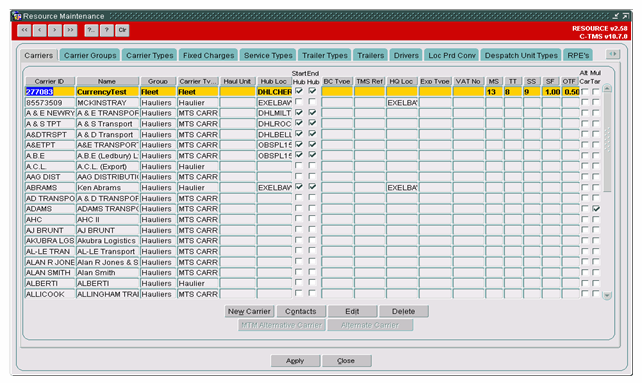Toggle Start Hub checkbox for CurrencyTest
This screenshot has width=642, height=383.
(299, 91)
